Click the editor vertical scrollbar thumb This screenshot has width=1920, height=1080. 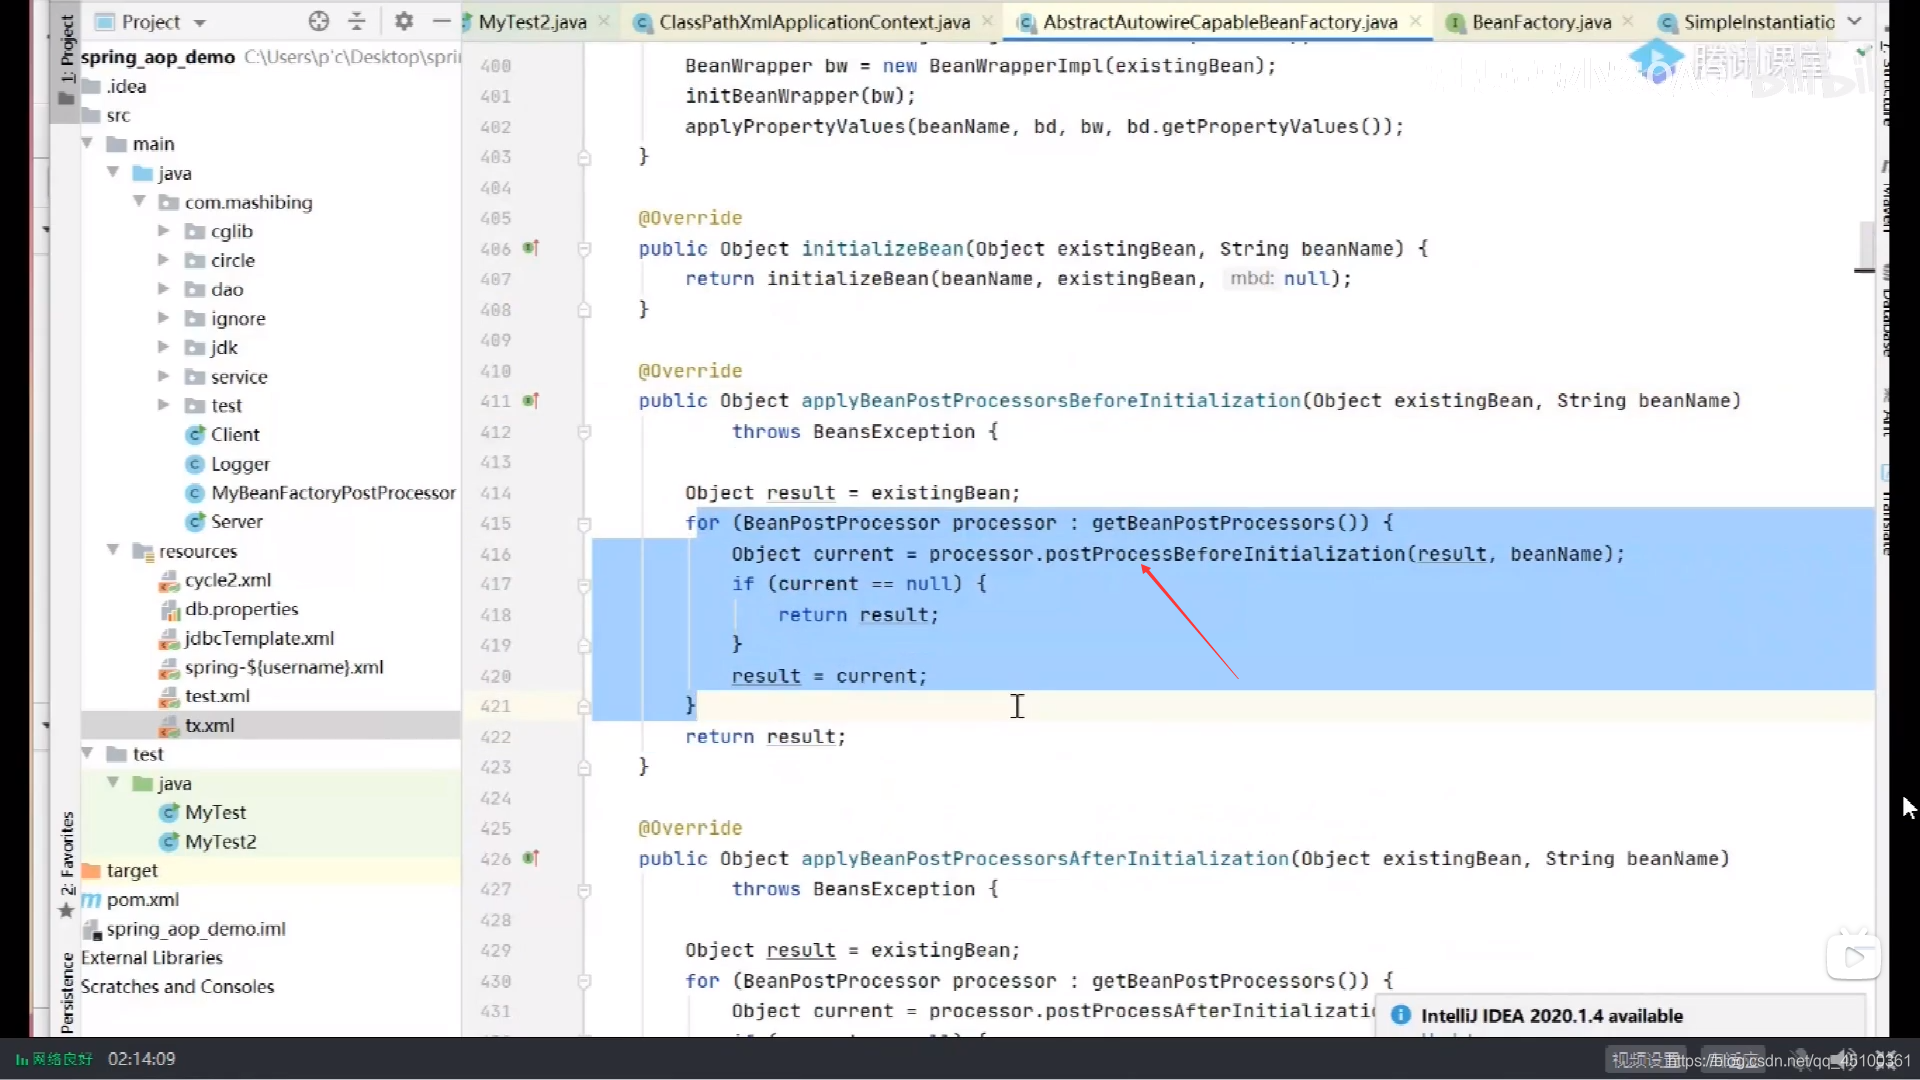[1866, 245]
